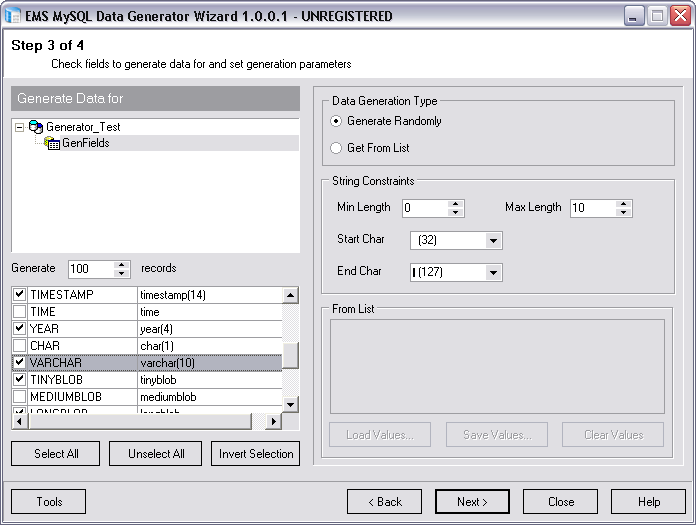Decrease Max Length with down arrow
The image size is (696, 525).
624,212
